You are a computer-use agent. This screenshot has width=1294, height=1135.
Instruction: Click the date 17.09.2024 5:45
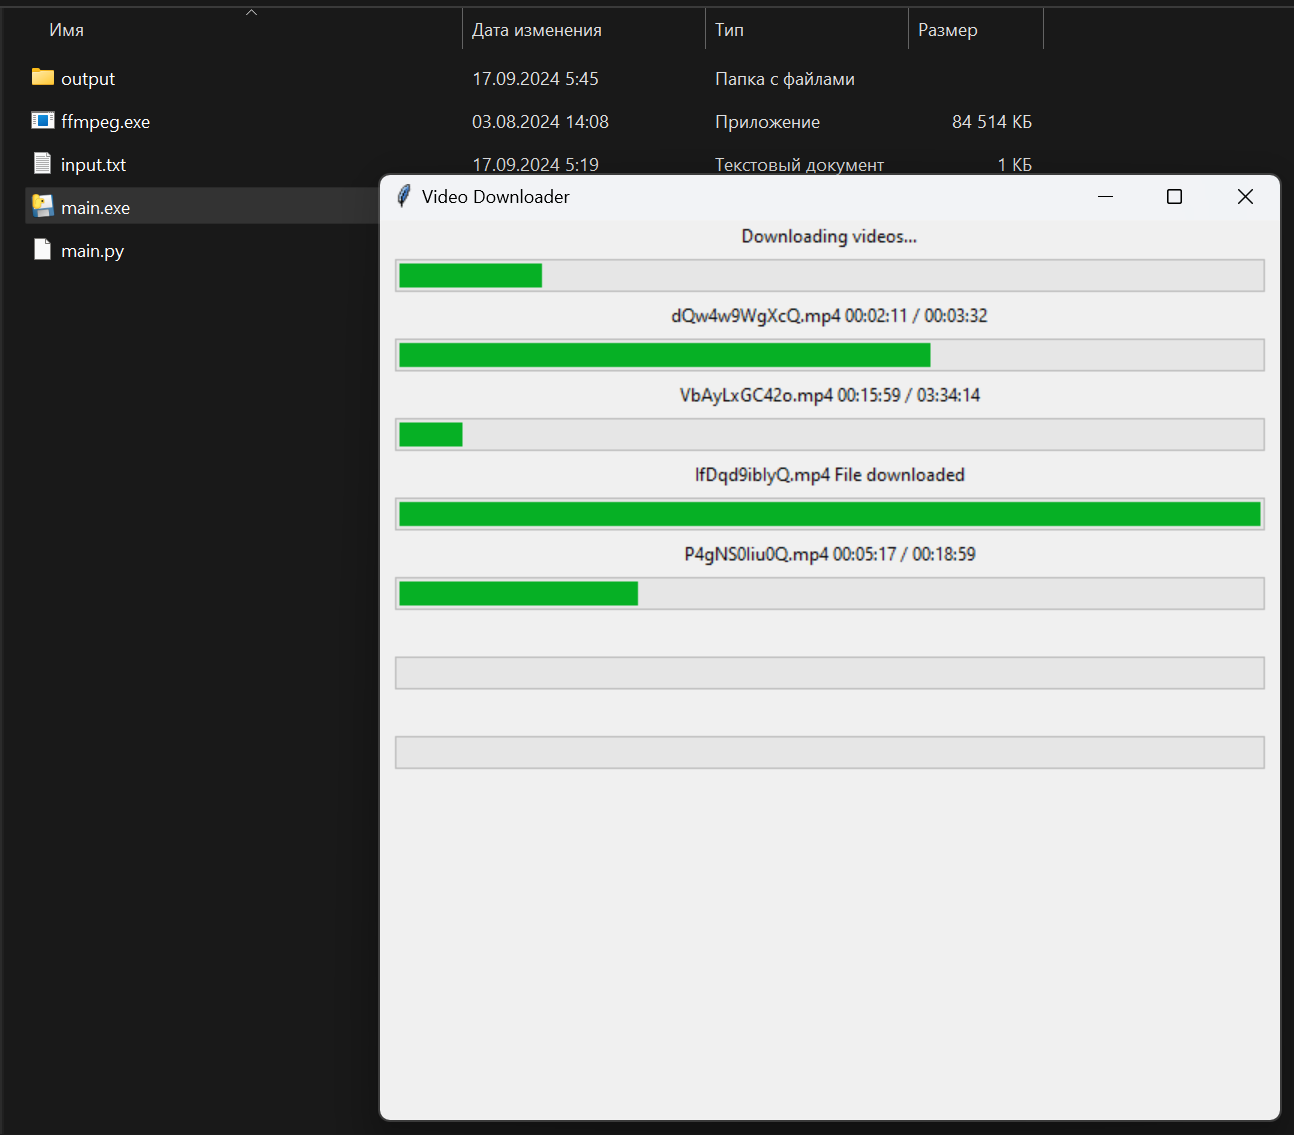[535, 78]
